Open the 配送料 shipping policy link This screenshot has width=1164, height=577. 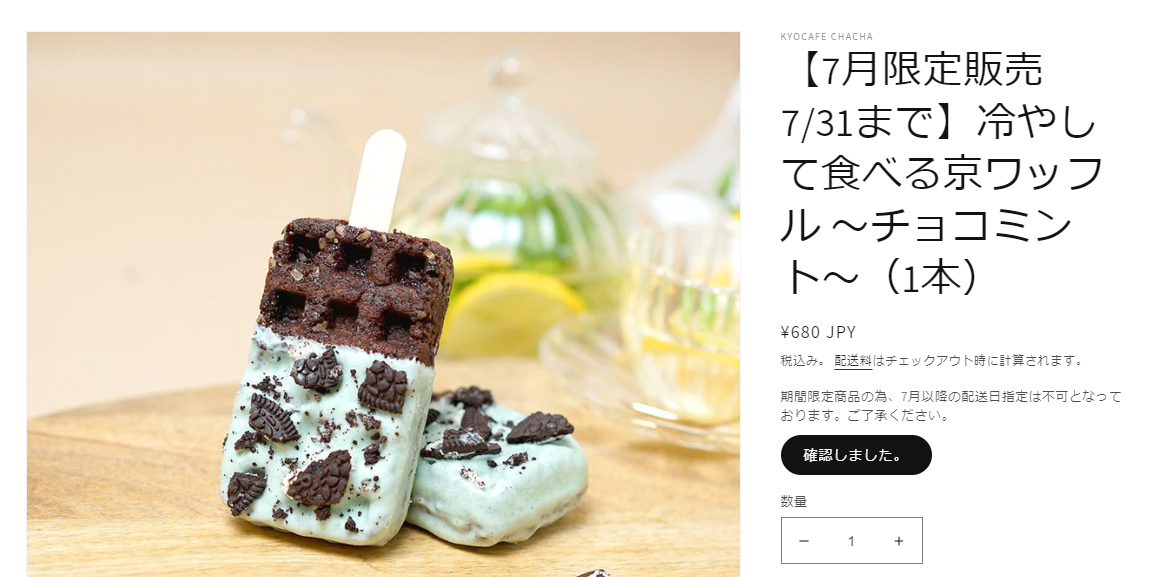[x=852, y=361]
